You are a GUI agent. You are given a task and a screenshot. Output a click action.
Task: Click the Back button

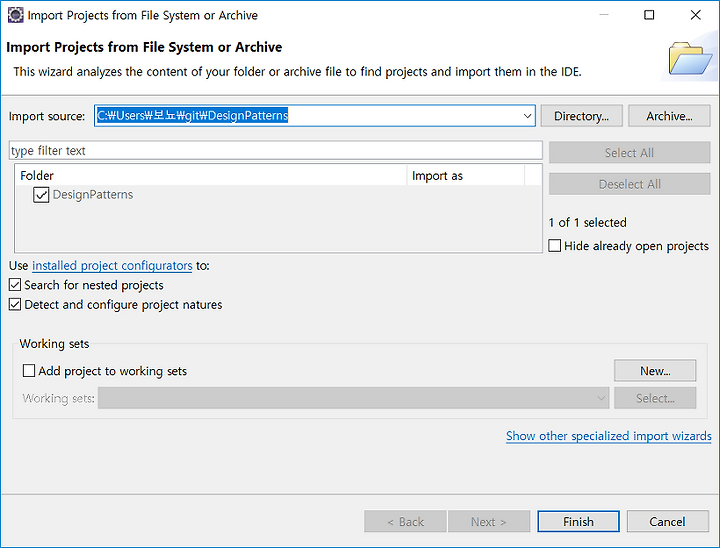point(405,522)
